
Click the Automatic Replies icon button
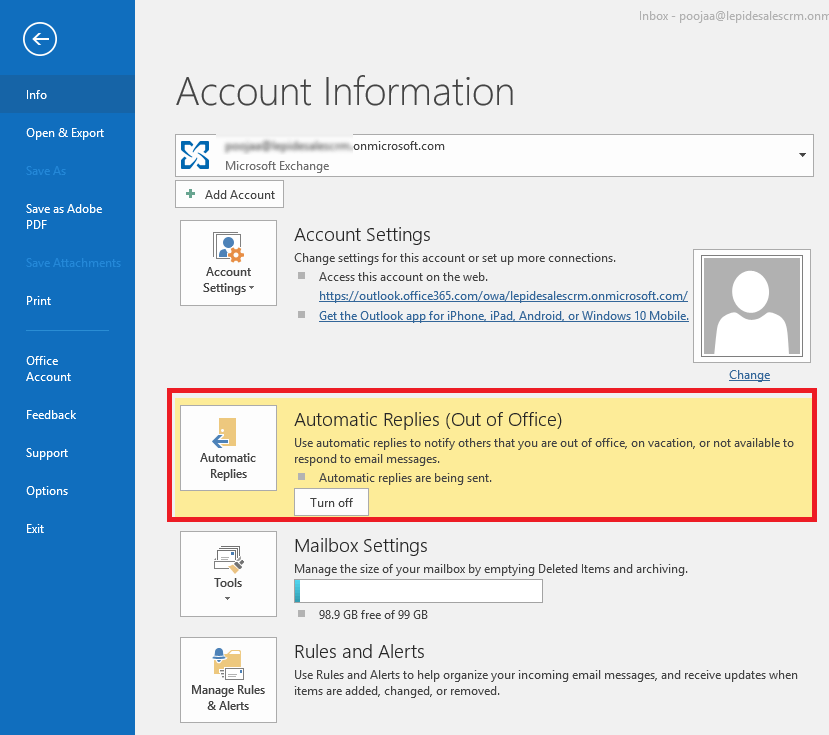(x=228, y=447)
